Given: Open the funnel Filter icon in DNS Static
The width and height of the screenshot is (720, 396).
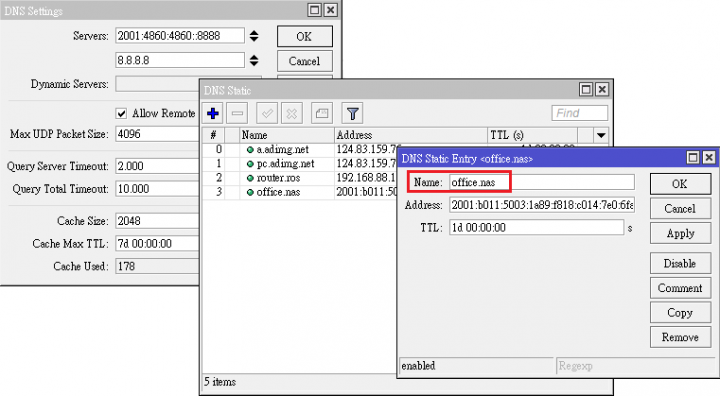Looking at the screenshot, I should pos(352,113).
